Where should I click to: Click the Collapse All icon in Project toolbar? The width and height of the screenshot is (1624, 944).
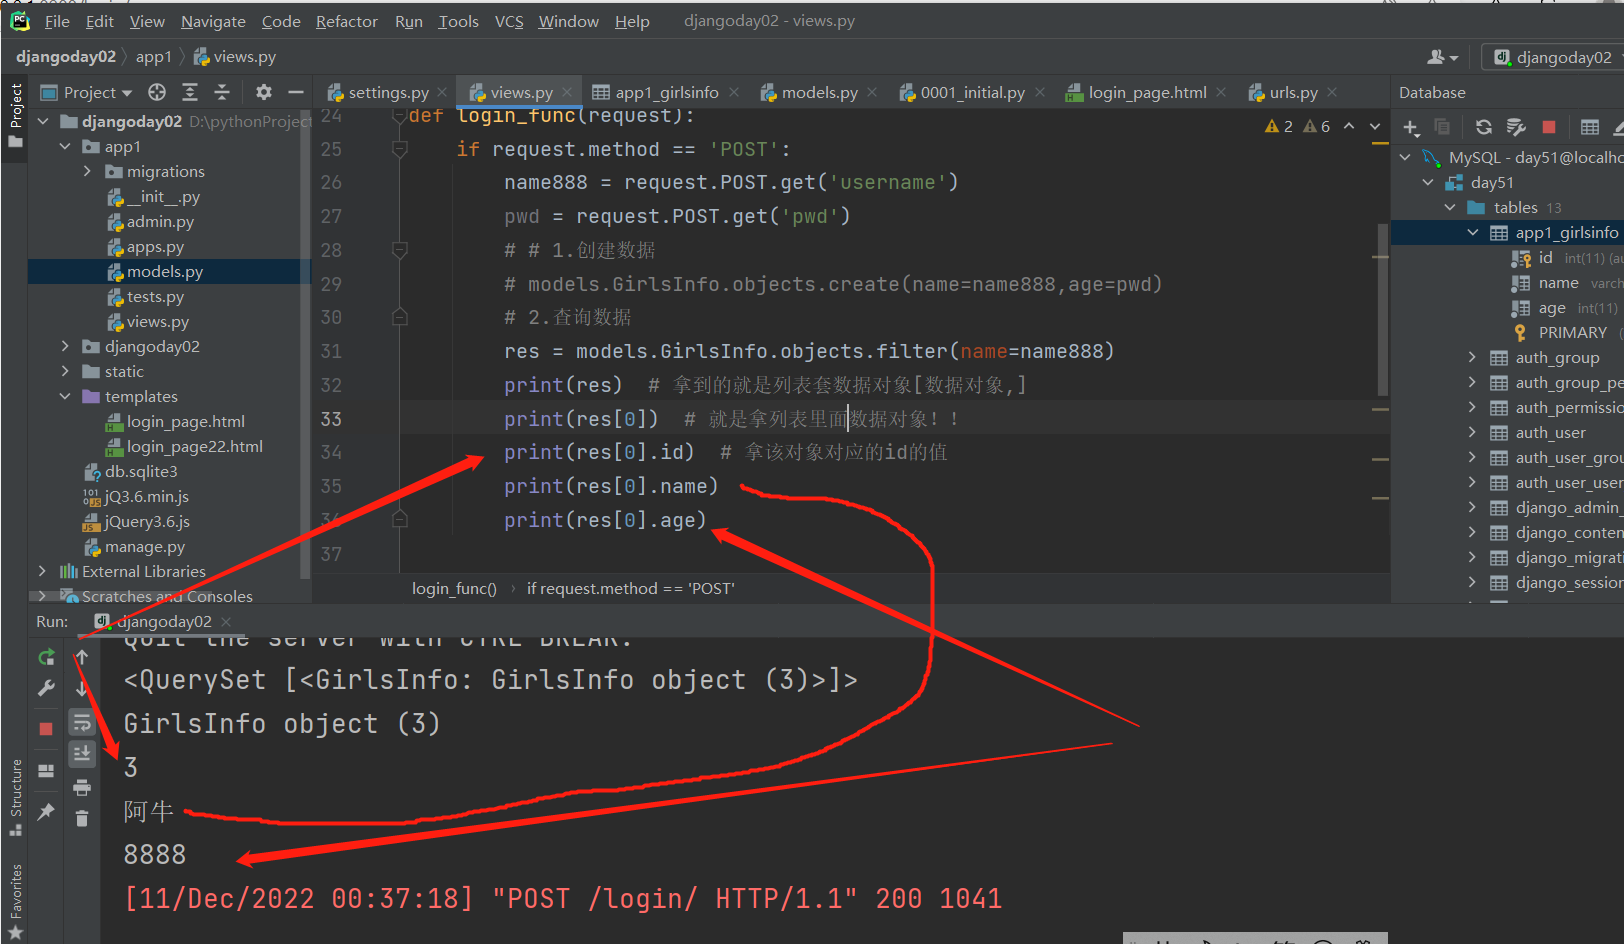point(222,92)
